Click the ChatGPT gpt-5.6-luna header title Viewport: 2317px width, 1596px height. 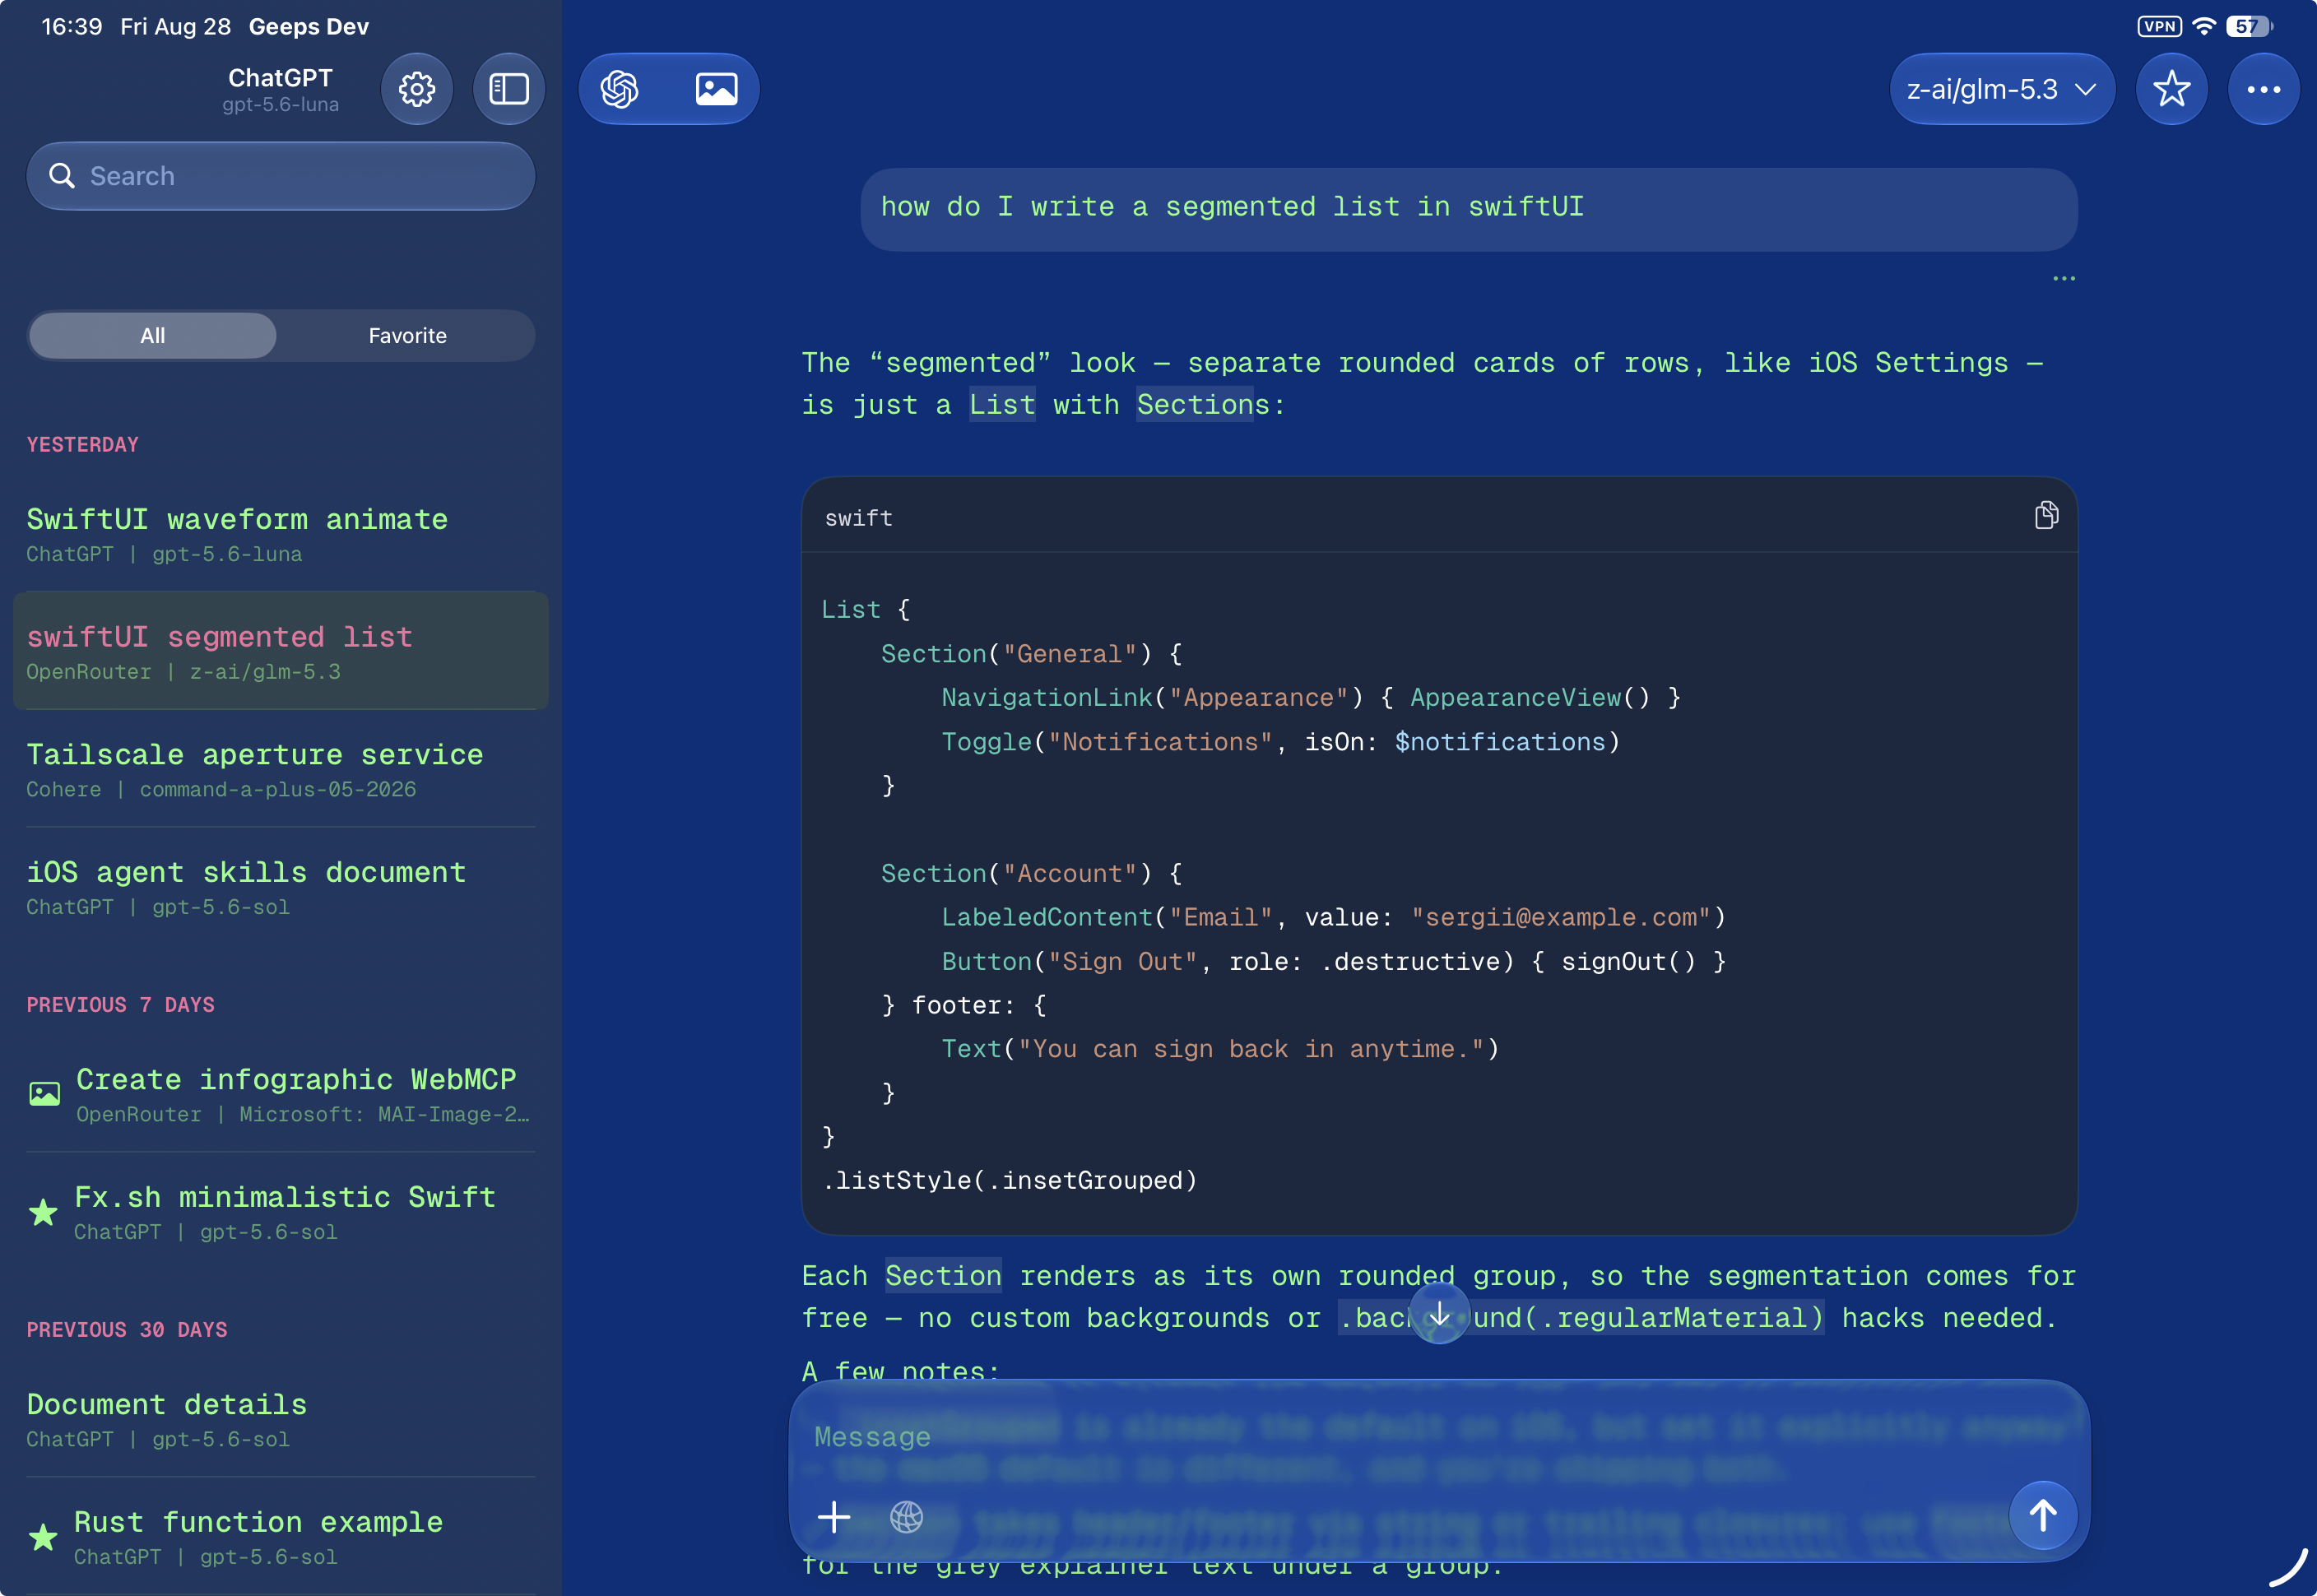tap(280, 89)
